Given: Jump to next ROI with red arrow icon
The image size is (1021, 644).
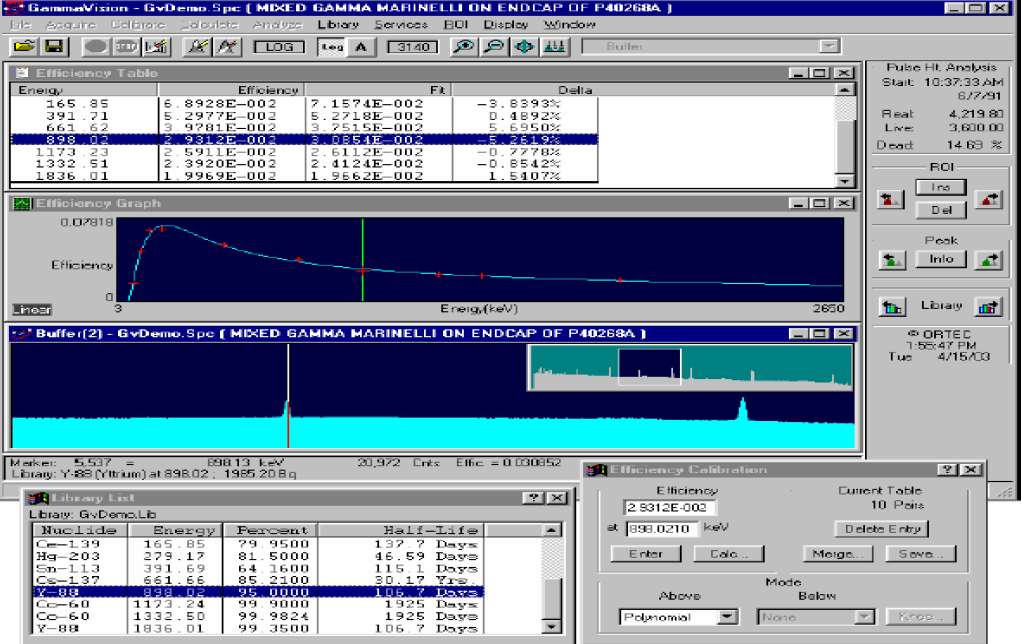Looking at the screenshot, I should pos(988,199).
